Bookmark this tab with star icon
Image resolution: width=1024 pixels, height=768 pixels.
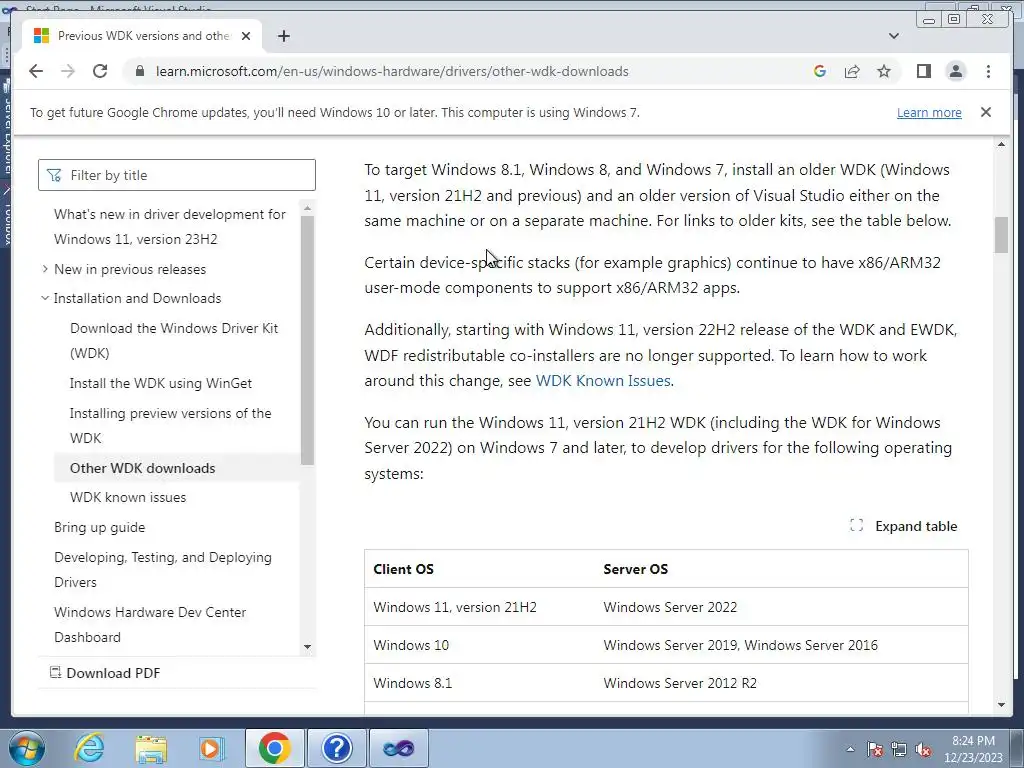pyautogui.click(x=884, y=71)
